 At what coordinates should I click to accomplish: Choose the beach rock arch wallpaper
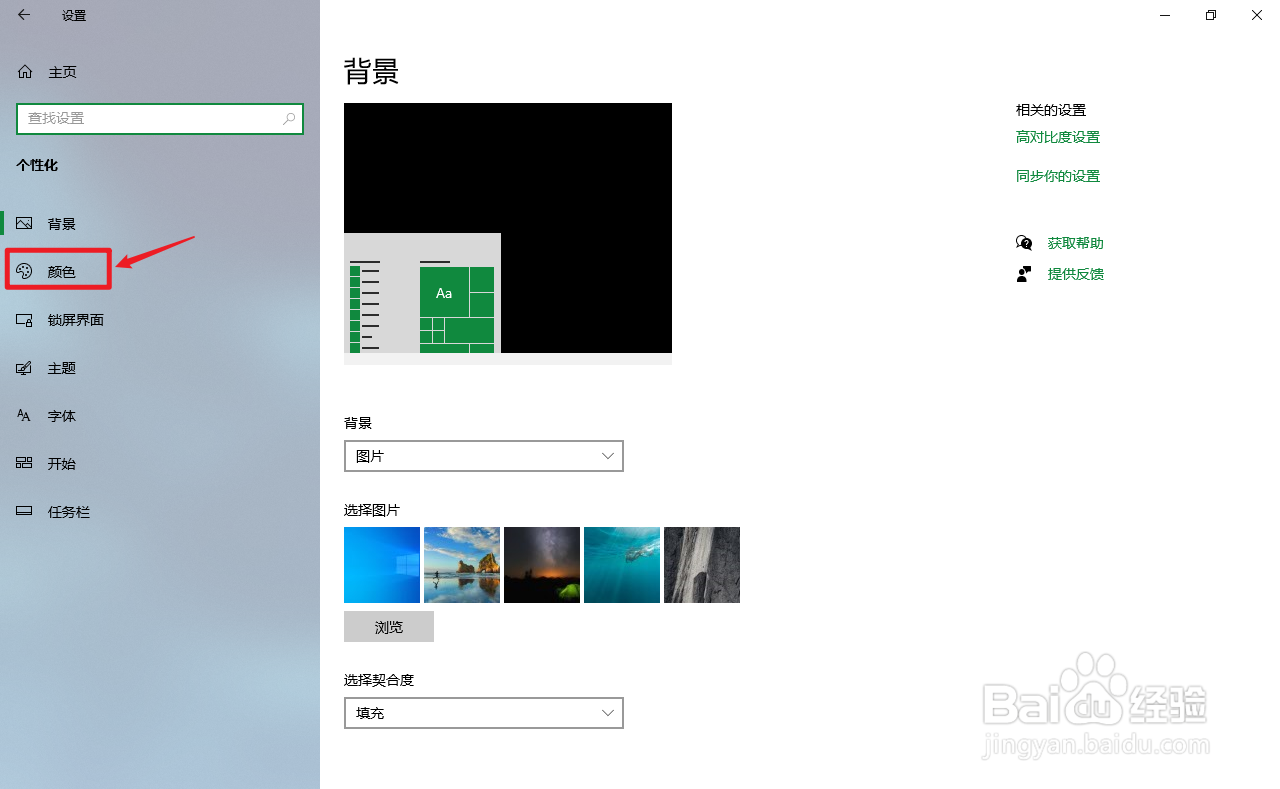[462, 565]
